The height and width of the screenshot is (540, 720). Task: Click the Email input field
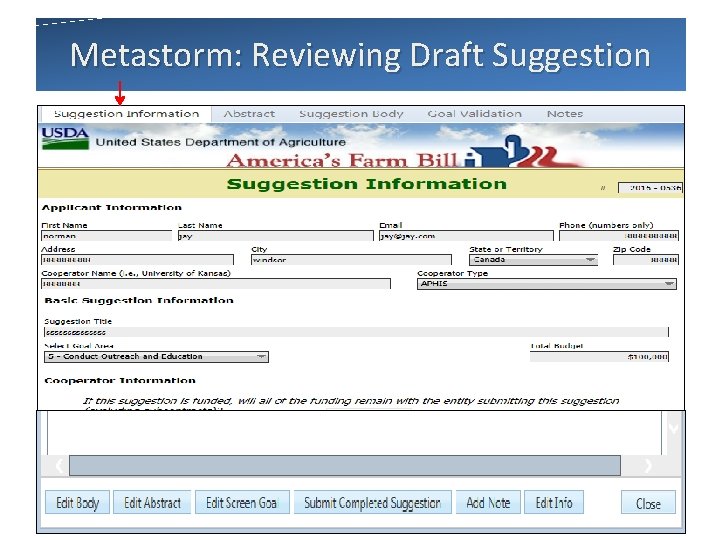[466, 236]
